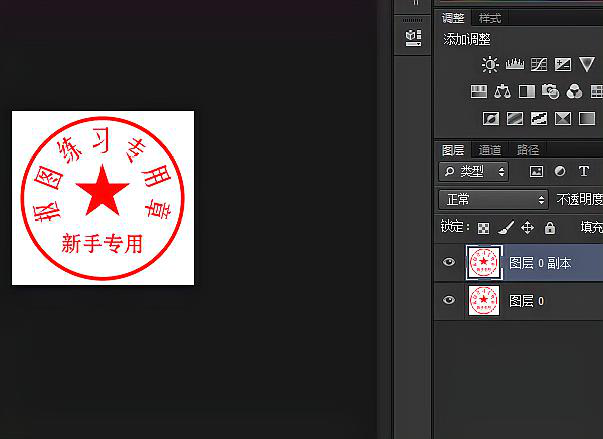Click the crossed-box adjustment icon
Viewport: 603px width, 439px height.
click(563, 118)
